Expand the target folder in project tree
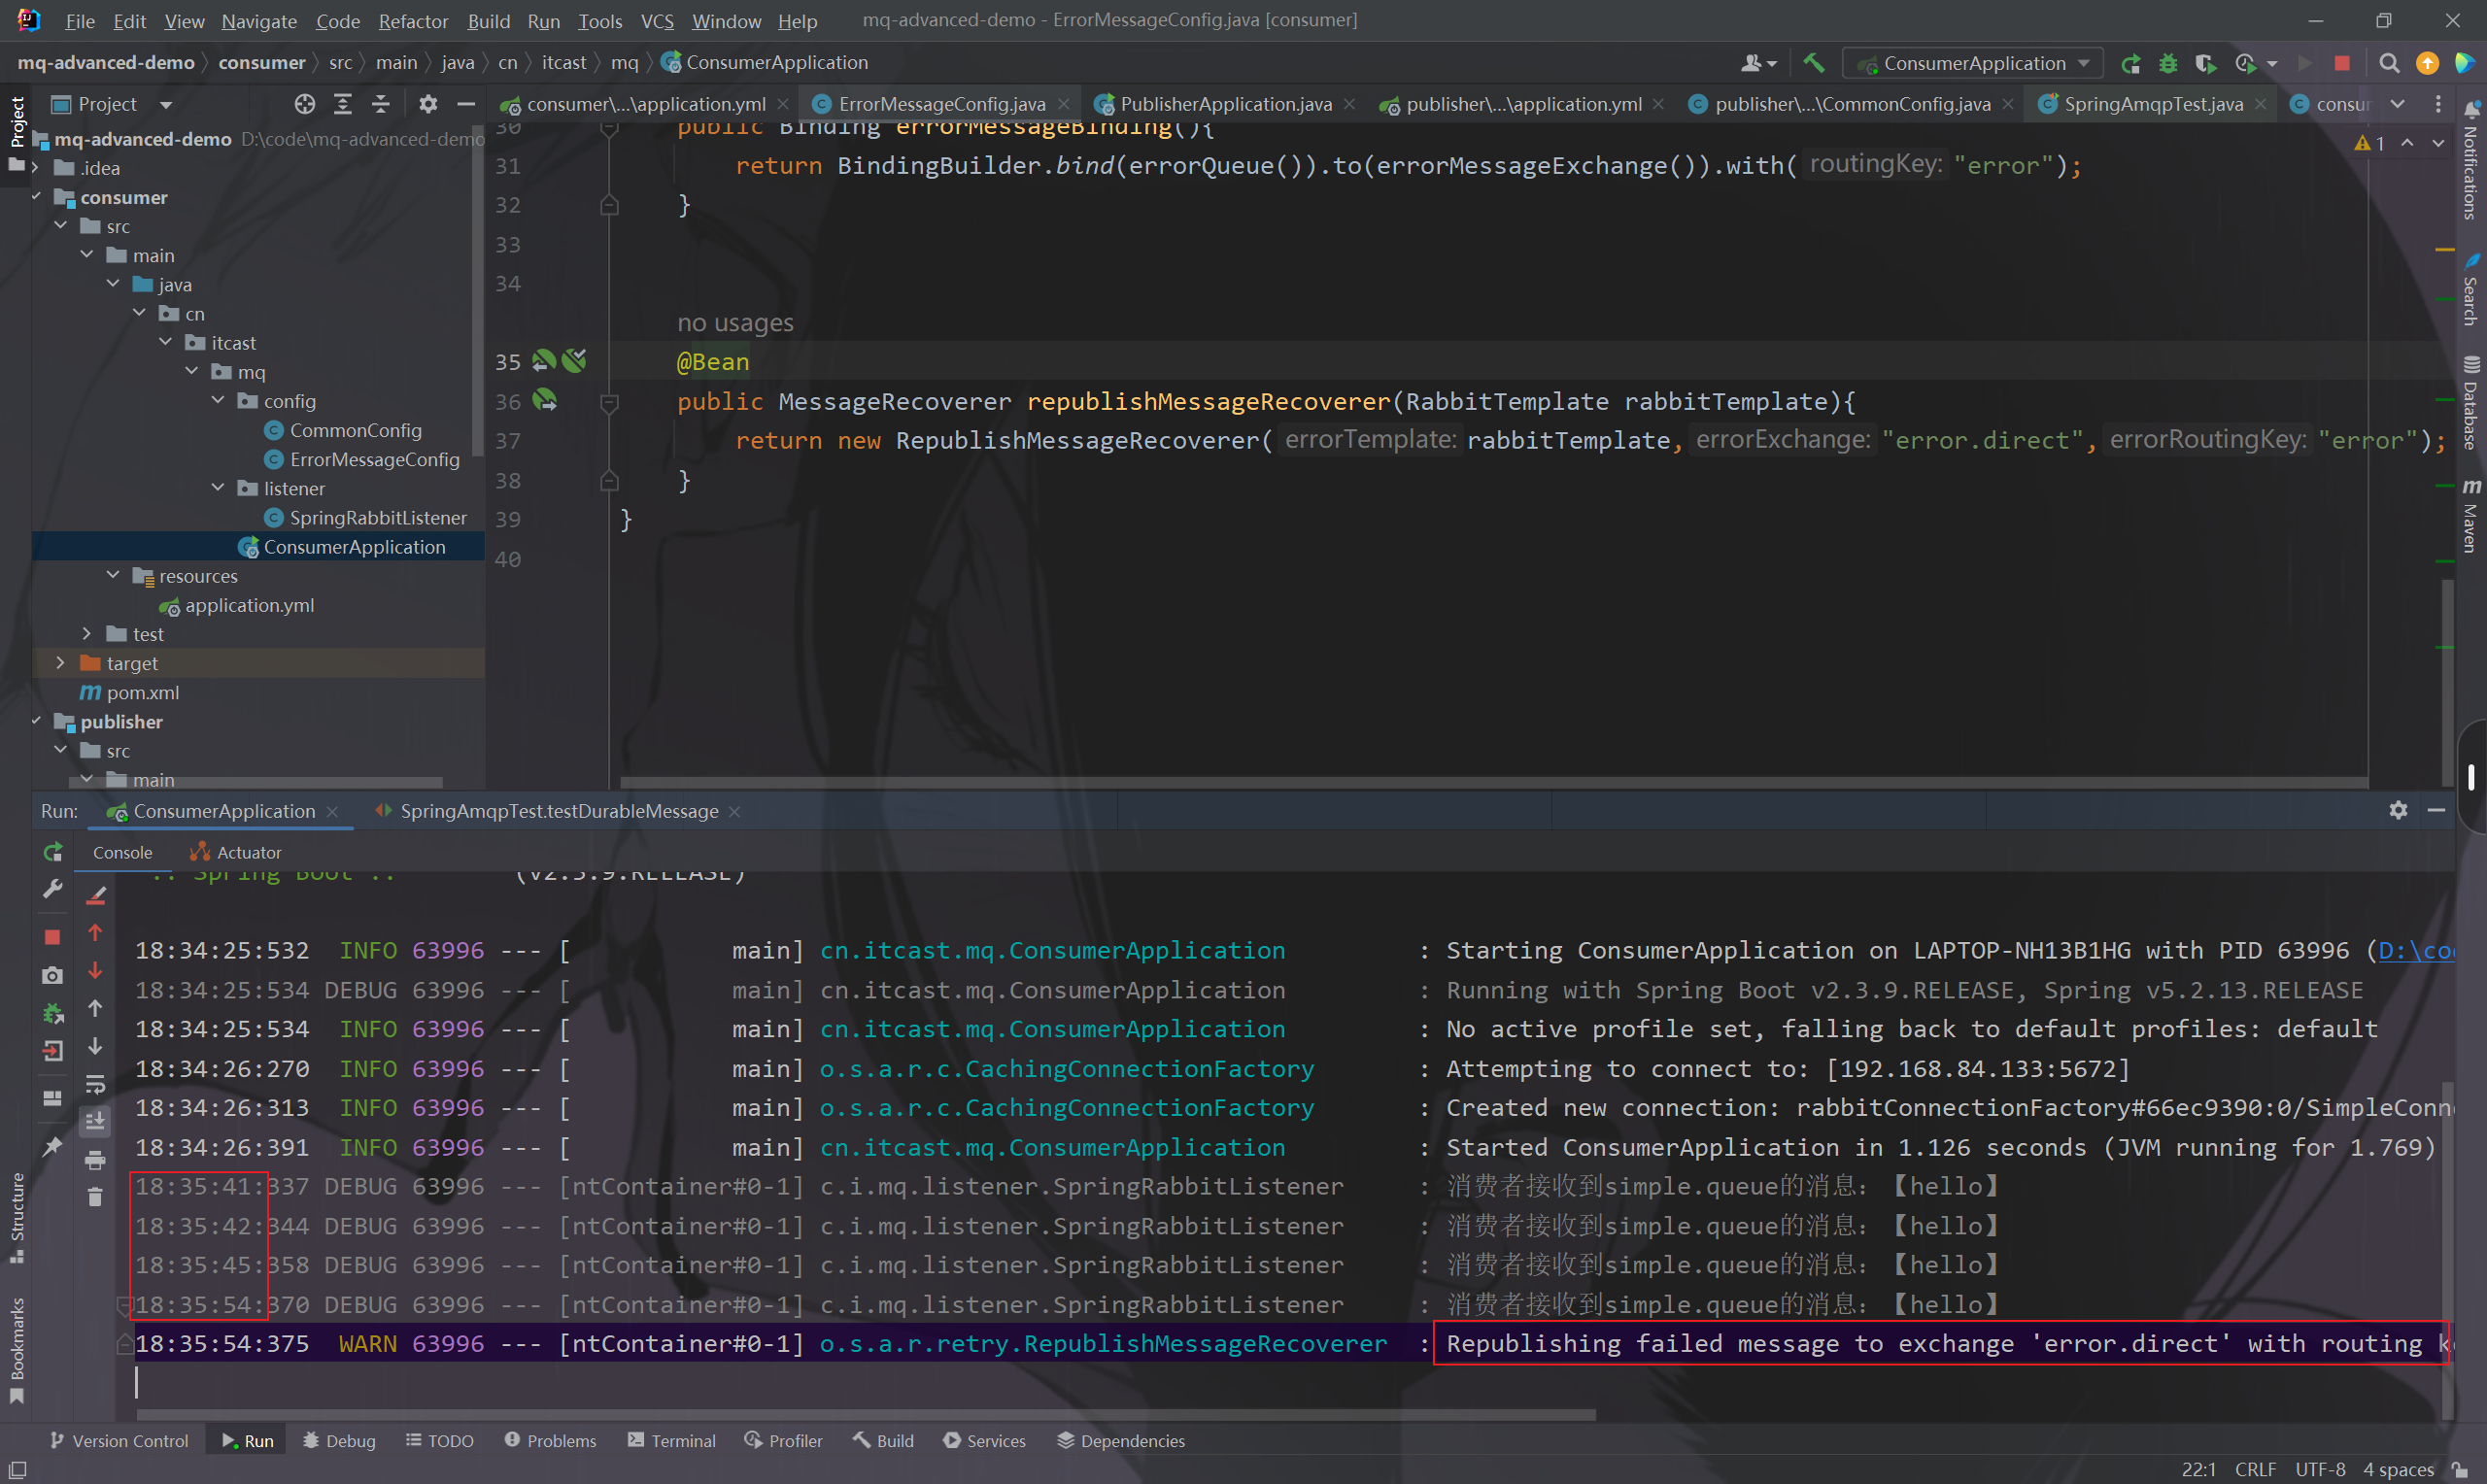This screenshot has height=1484, width=2487. coord(60,663)
